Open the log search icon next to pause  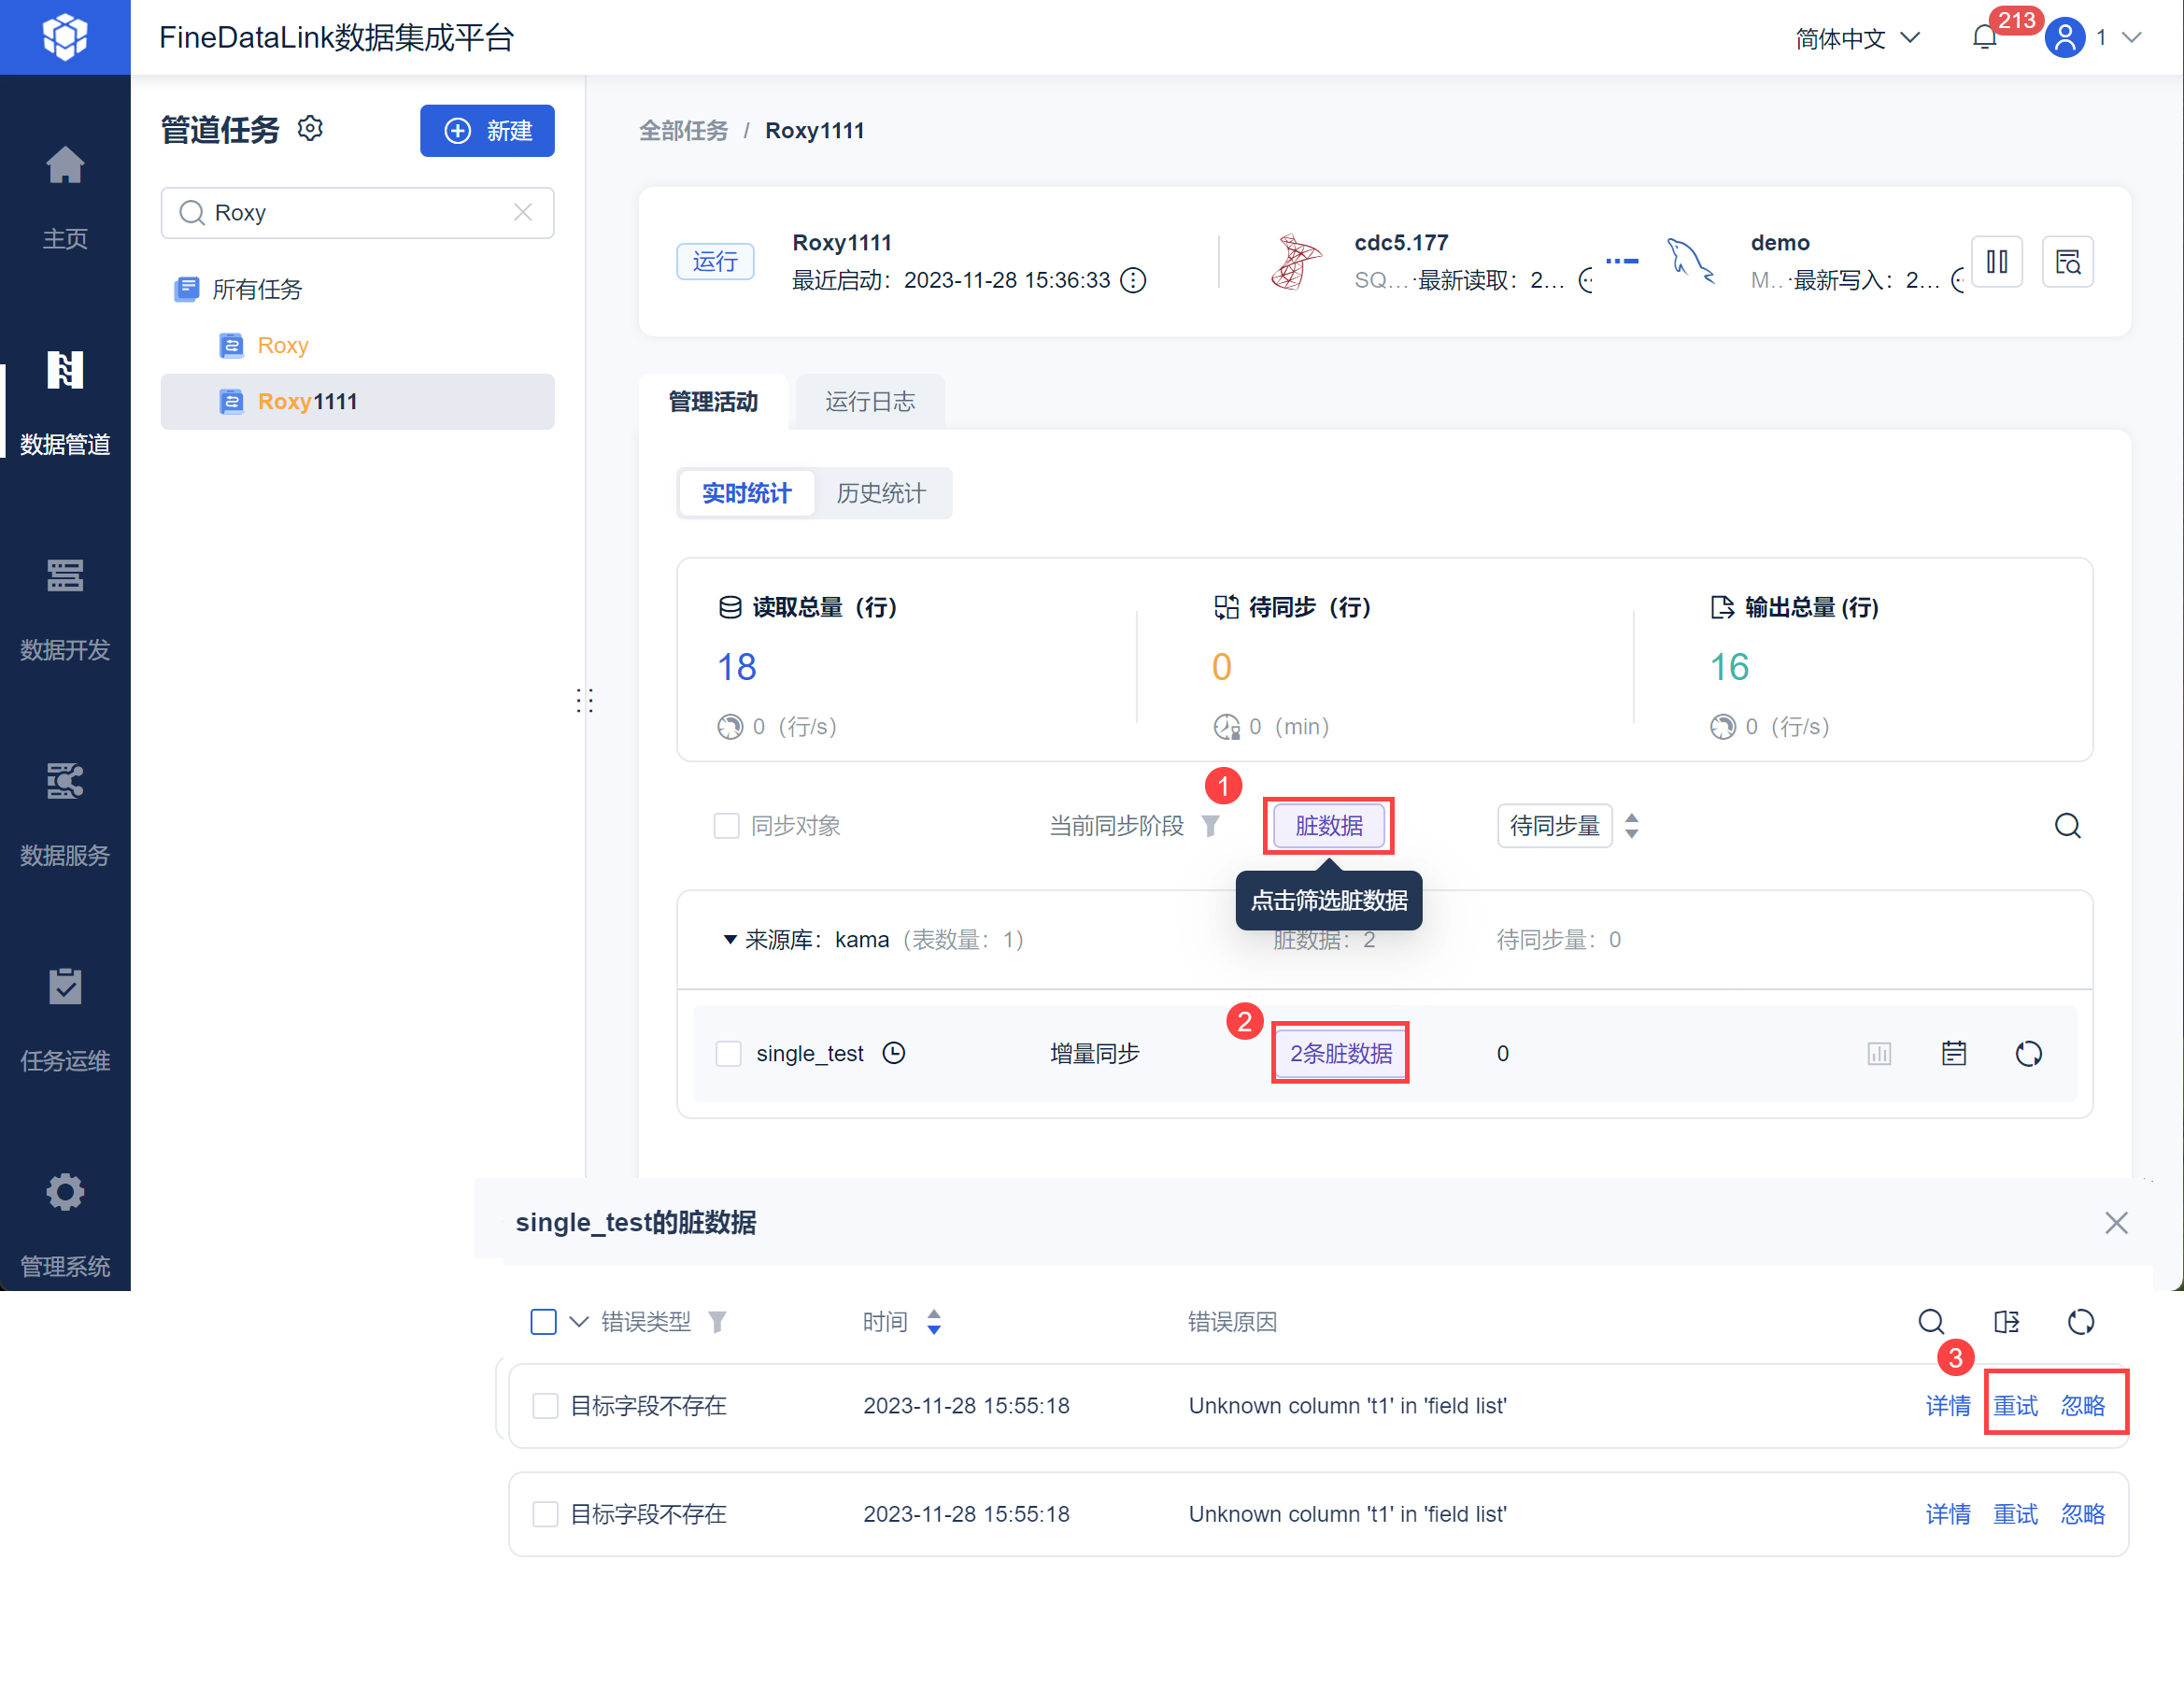click(2066, 262)
